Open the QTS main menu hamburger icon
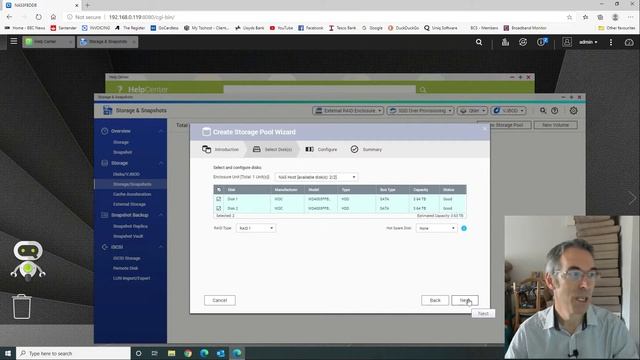 [13, 41]
